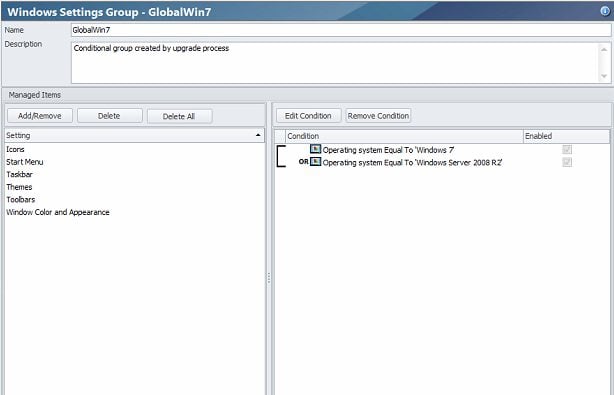This screenshot has height=395, width=614.
Task: Click the Condition column header
Action: point(404,136)
